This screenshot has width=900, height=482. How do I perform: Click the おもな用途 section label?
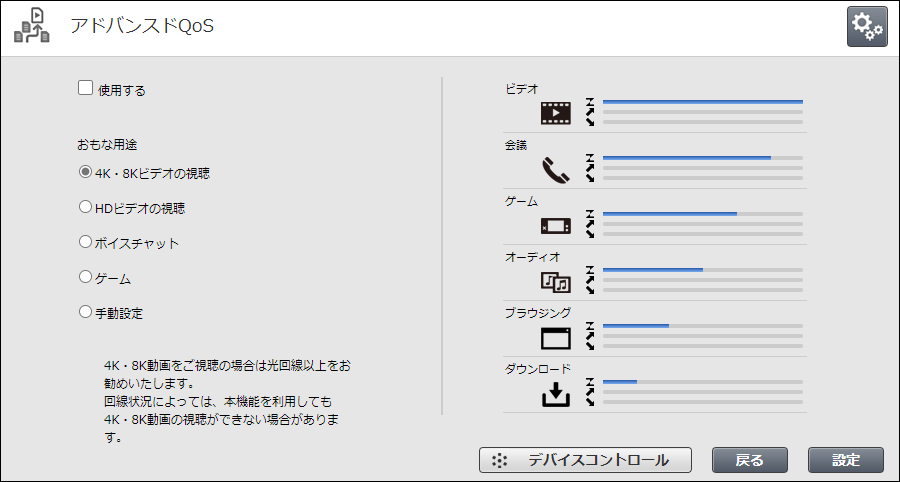click(107, 145)
